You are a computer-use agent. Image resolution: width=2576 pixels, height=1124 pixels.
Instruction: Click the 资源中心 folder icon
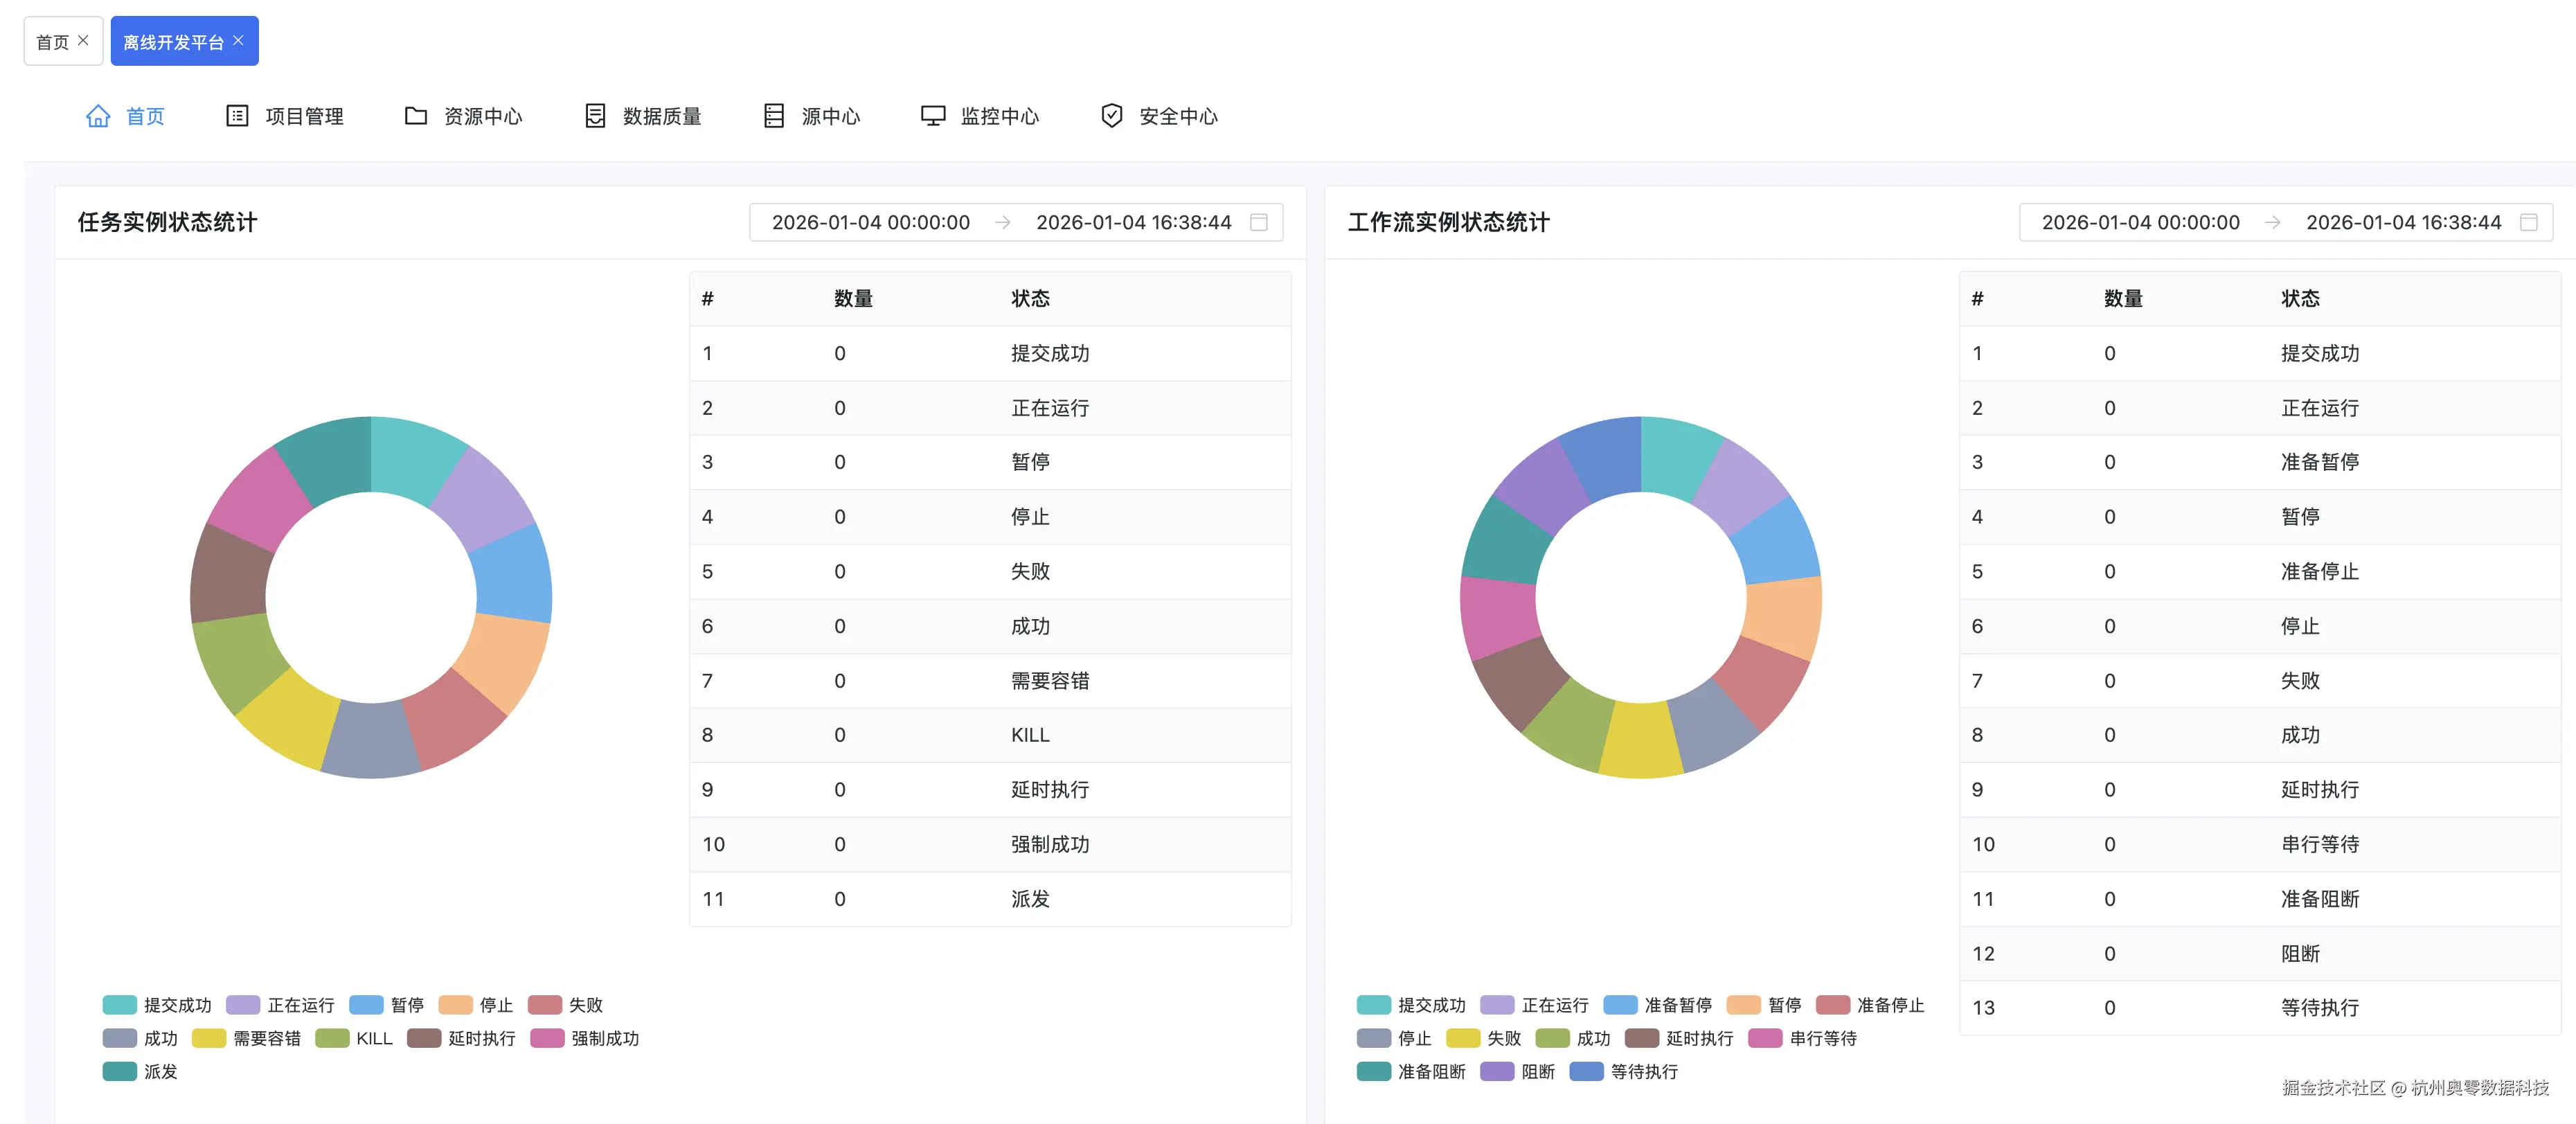coord(416,116)
